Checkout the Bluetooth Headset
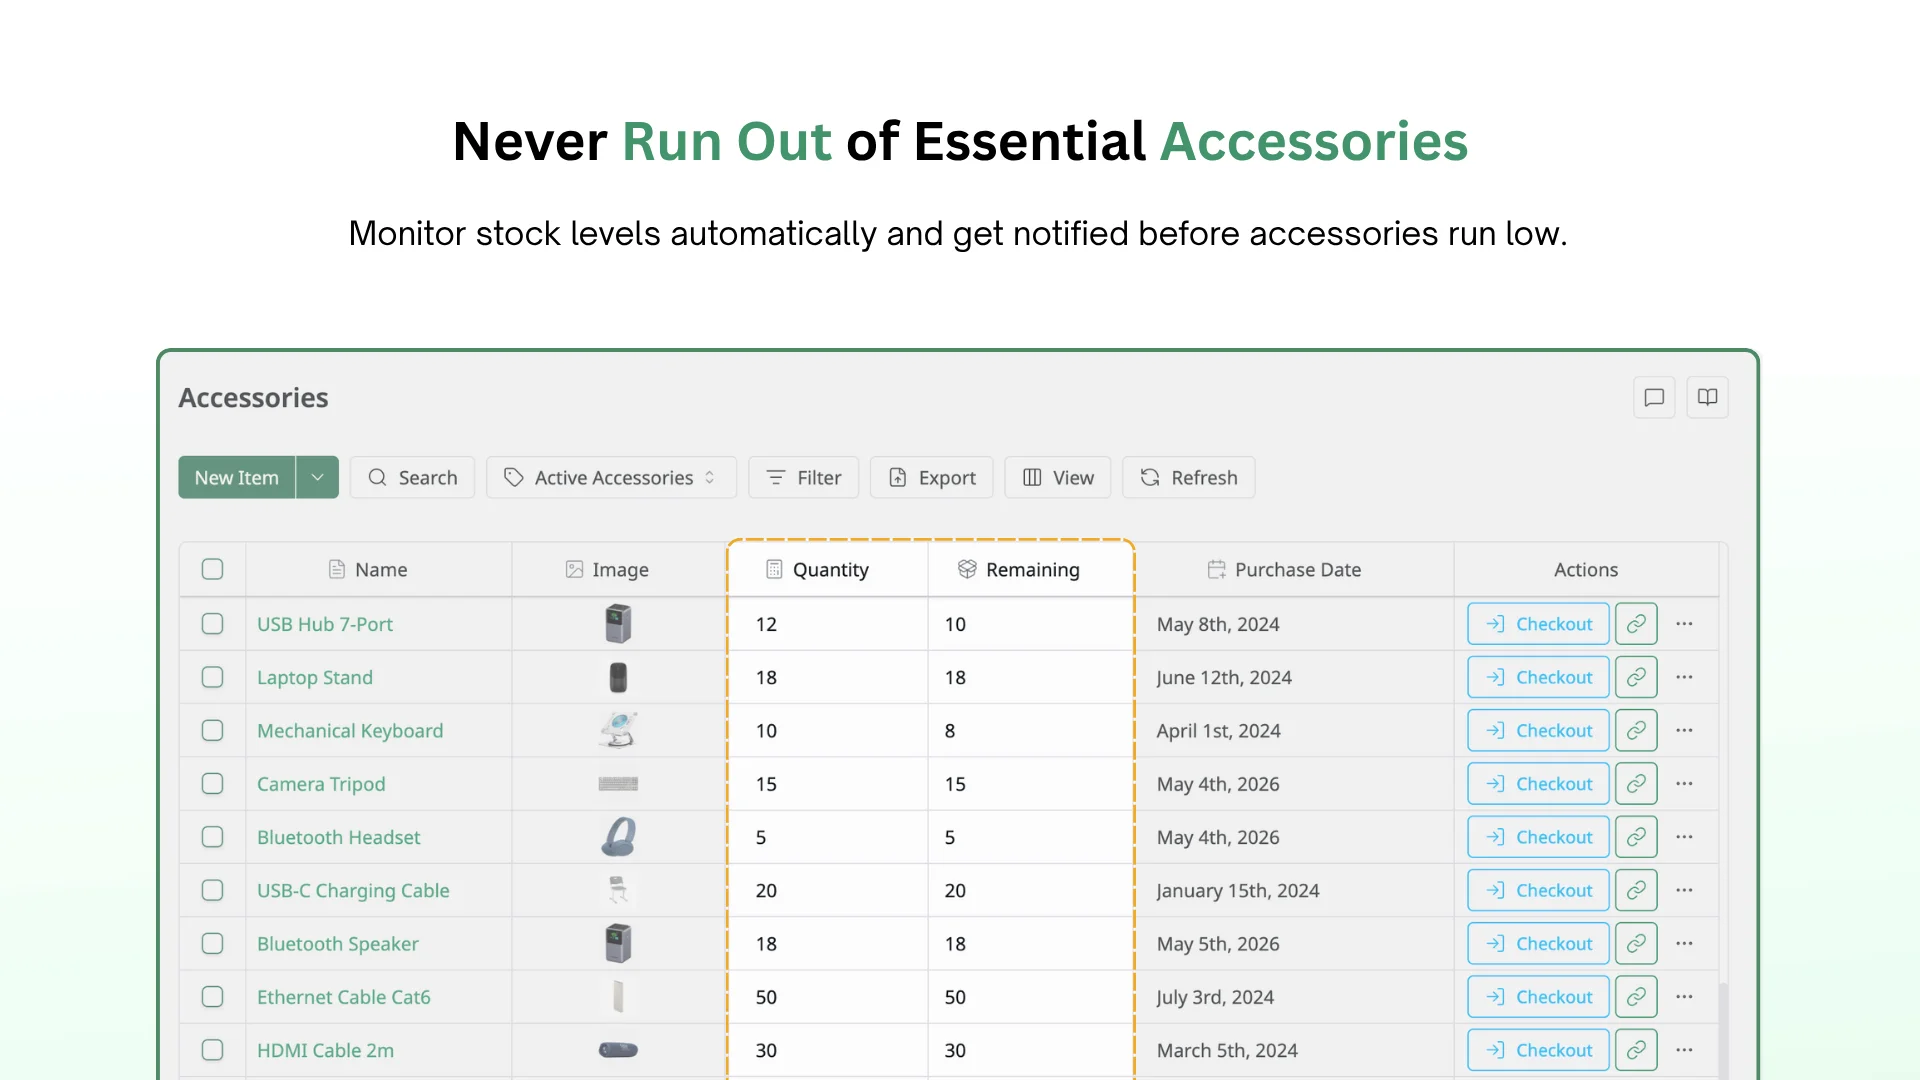1920x1080 pixels. point(1538,837)
